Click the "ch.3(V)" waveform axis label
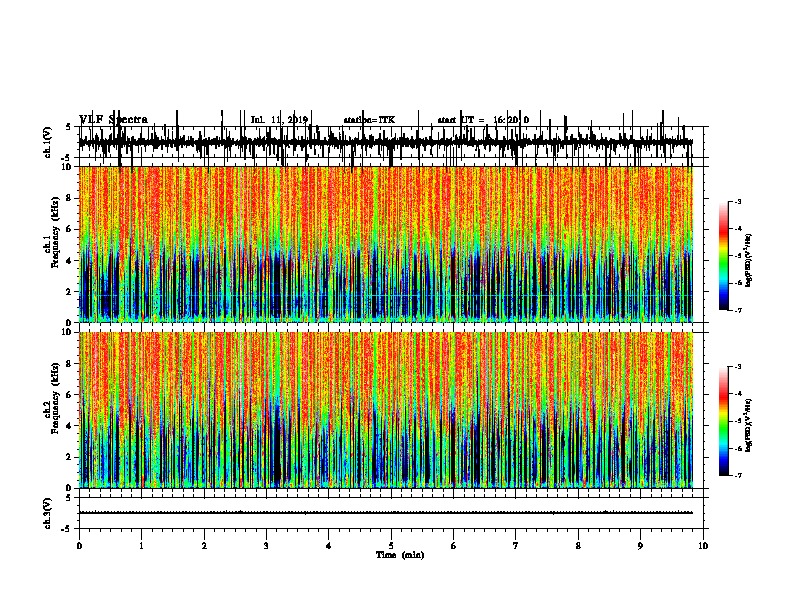Image resolution: width=792 pixels, height=612 pixels. point(47,513)
